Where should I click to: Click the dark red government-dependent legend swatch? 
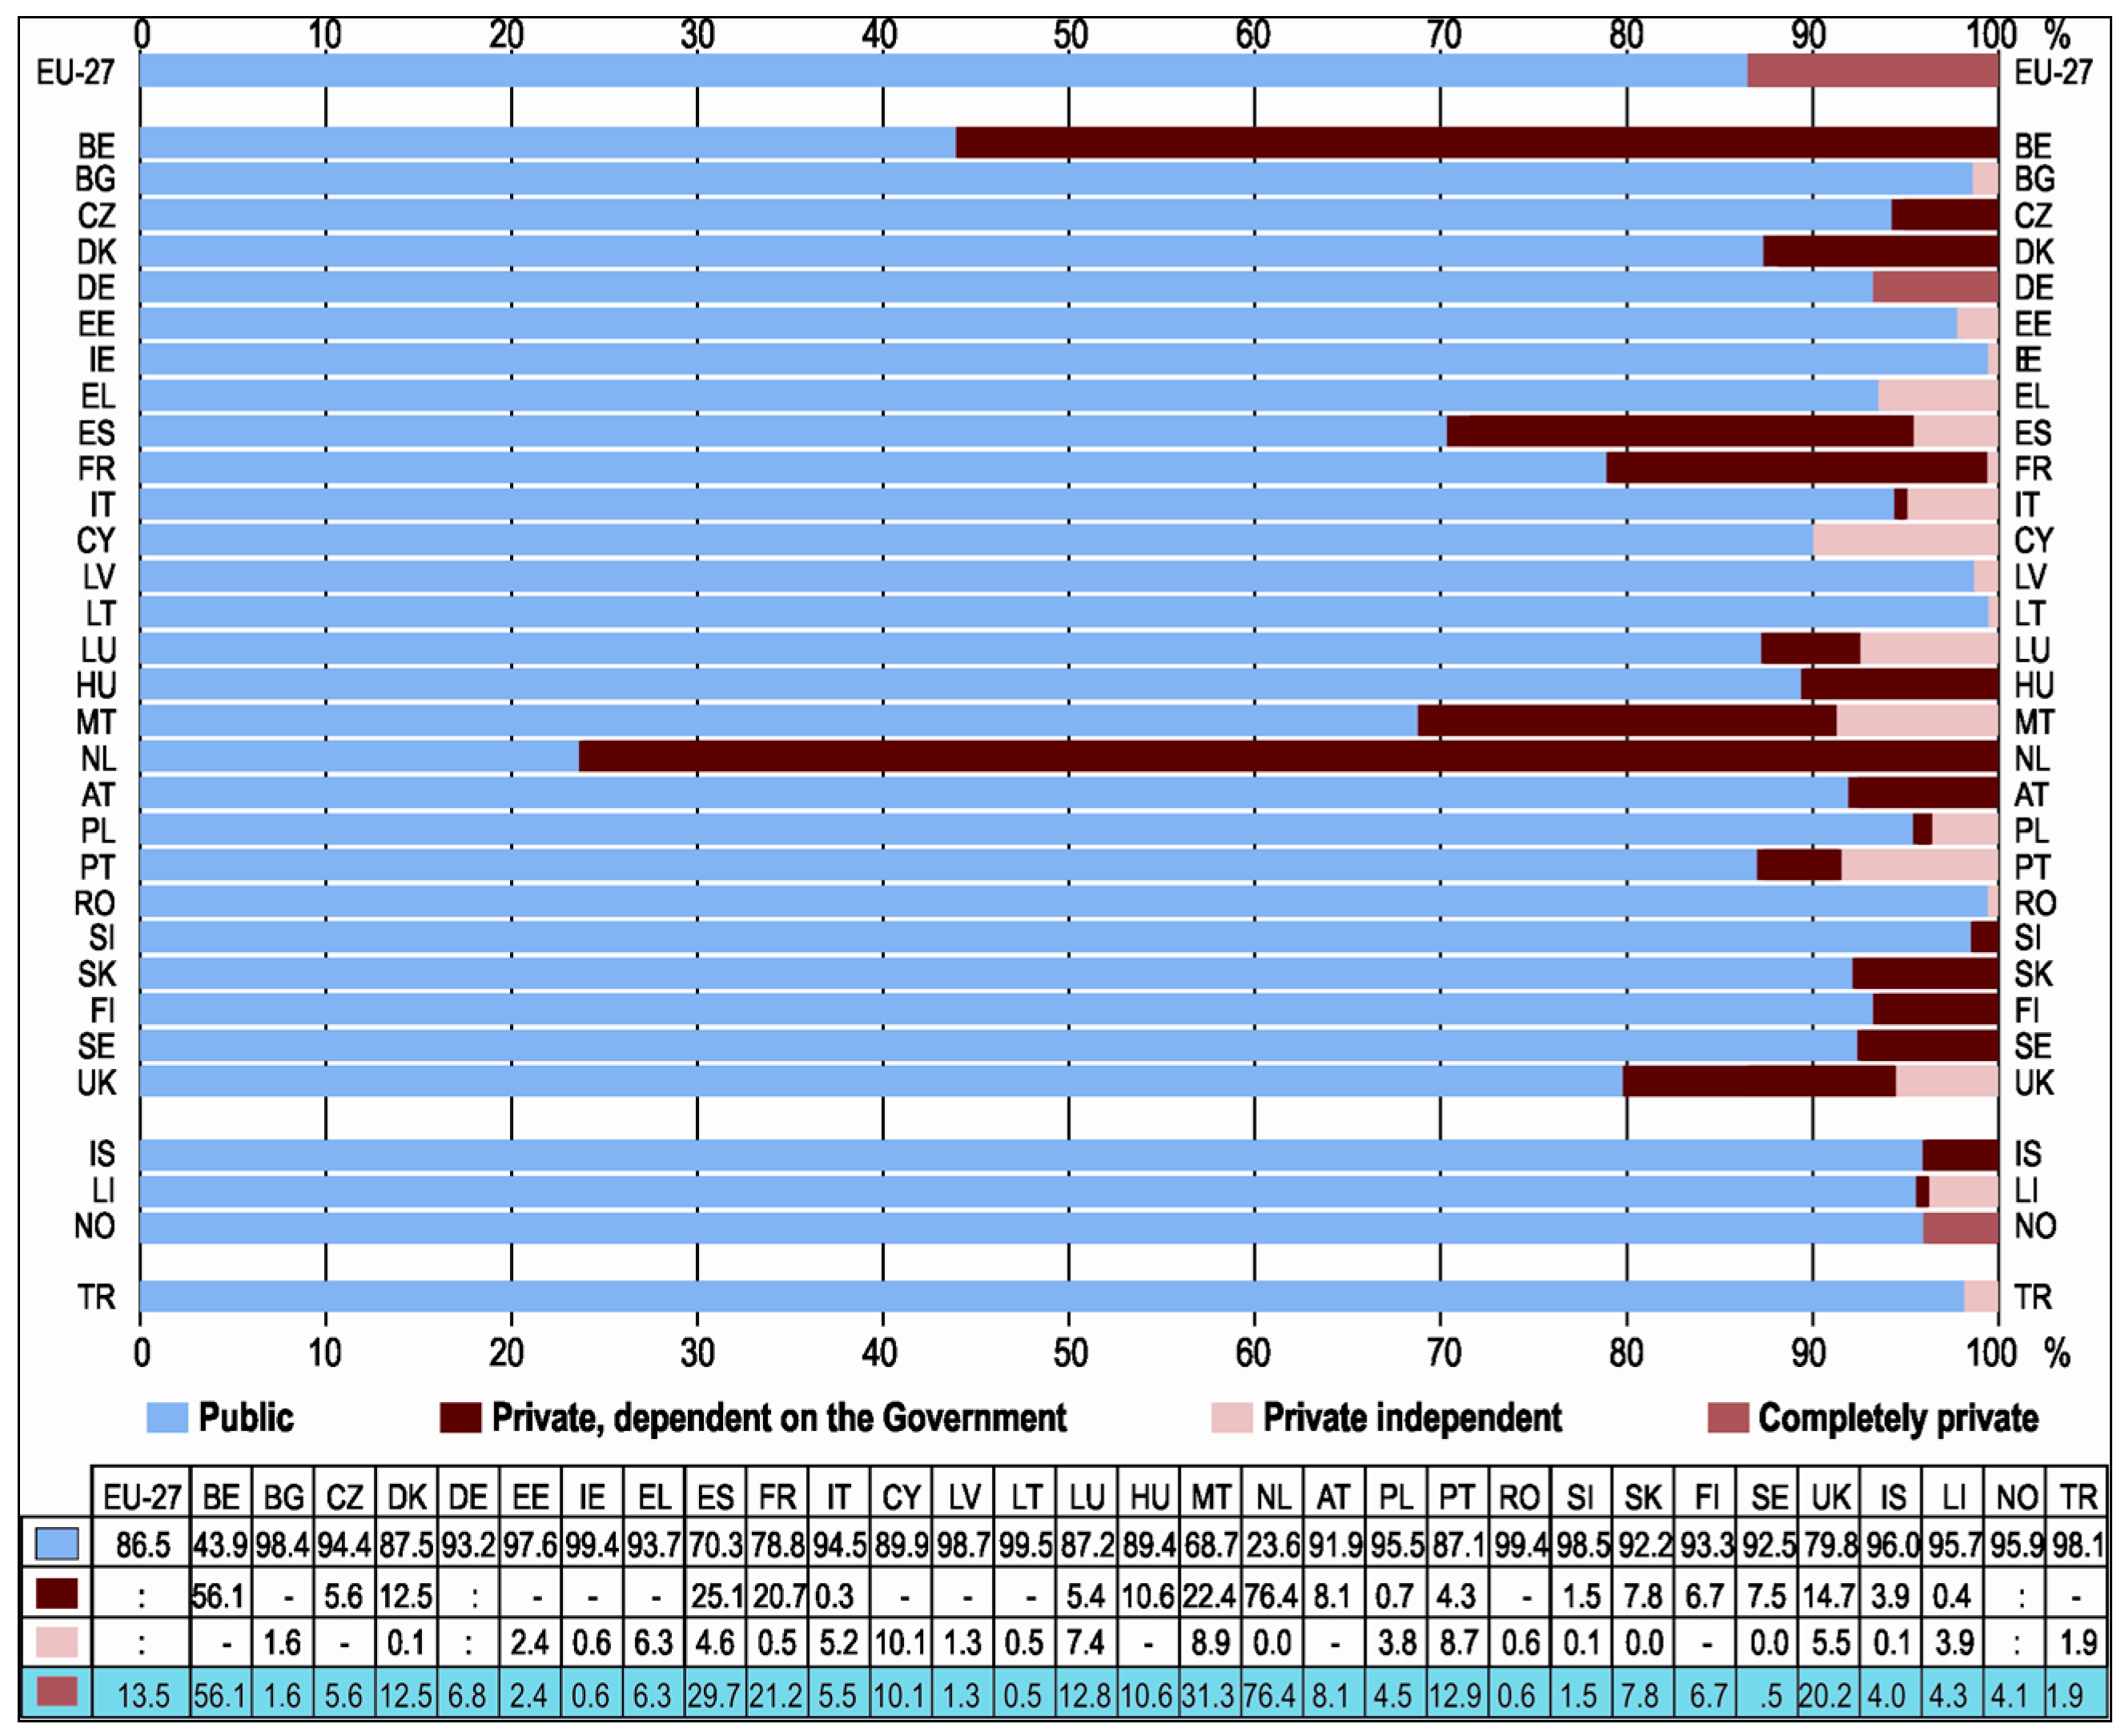(x=461, y=1417)
